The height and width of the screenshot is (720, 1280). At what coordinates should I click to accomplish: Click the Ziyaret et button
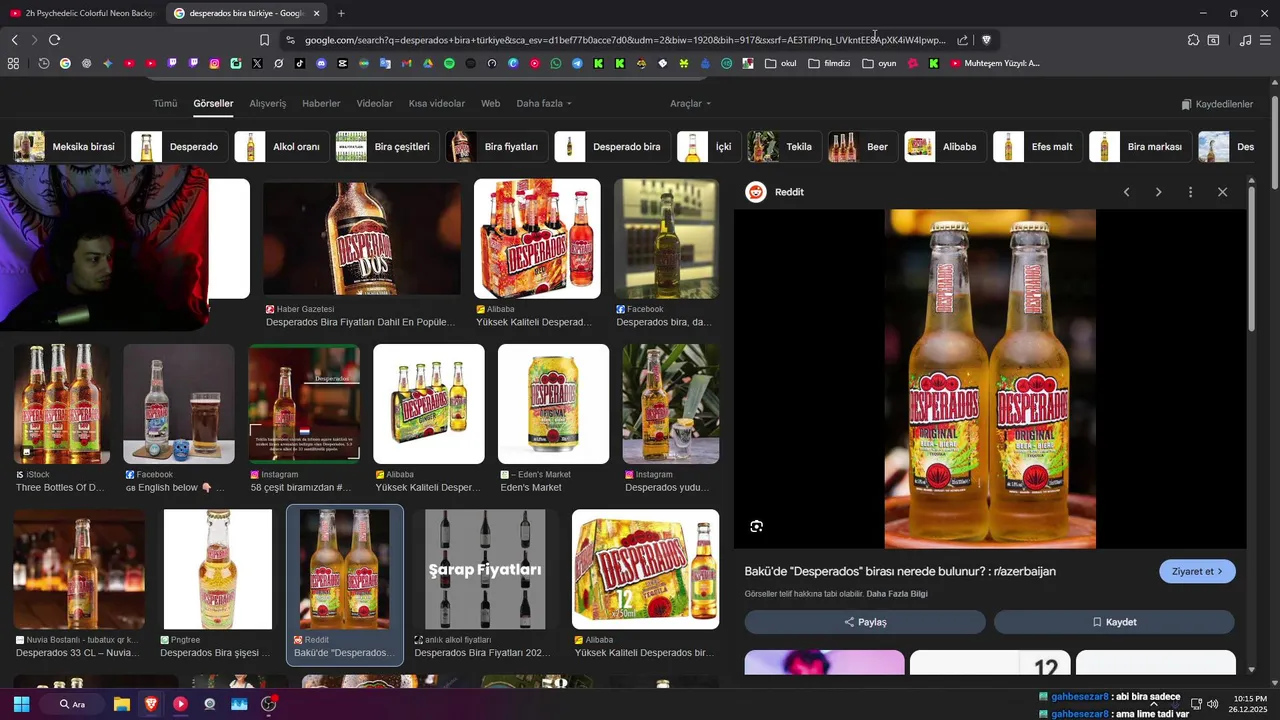[x=1197, y=571]
